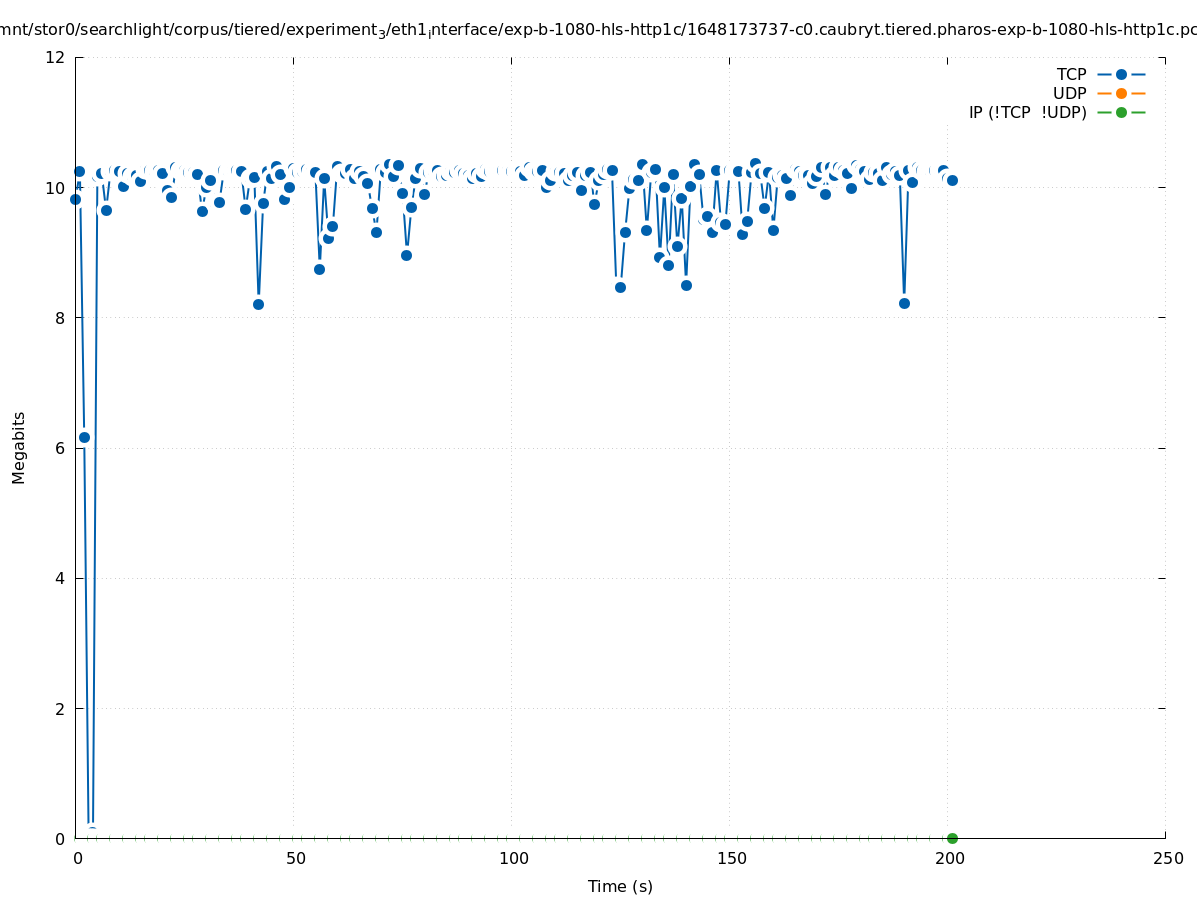Click the chart title file path text
Screen dimensions: 1197x900
(x=598, y=30)
